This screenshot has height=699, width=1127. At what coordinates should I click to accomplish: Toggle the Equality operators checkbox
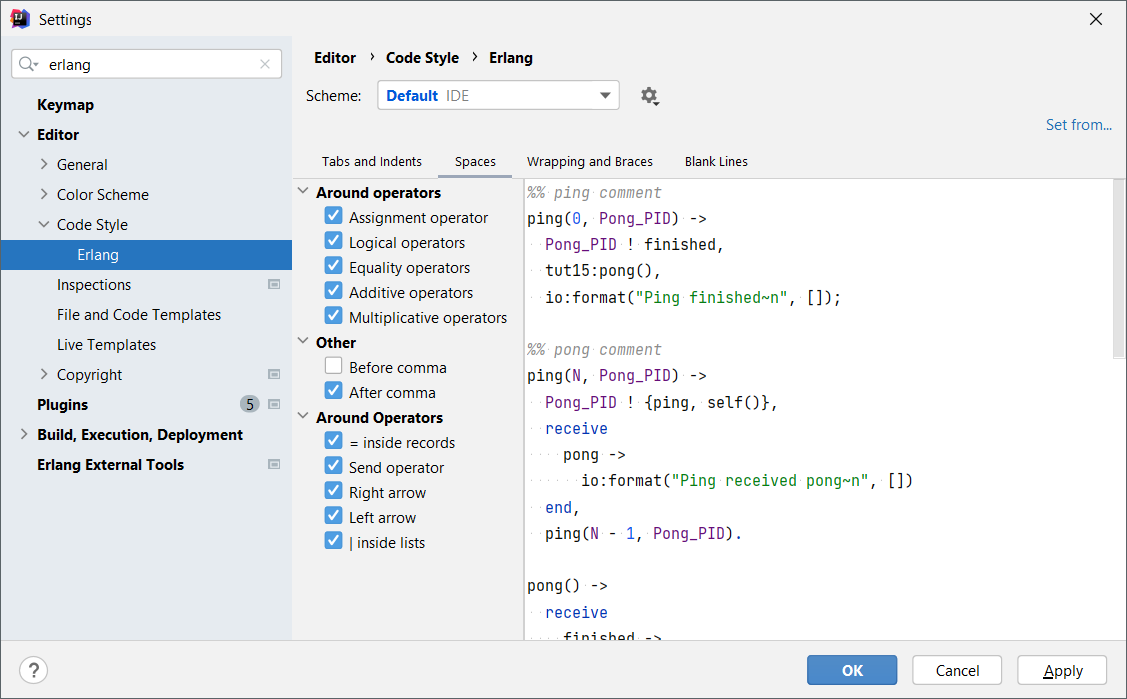coord(334,266)
